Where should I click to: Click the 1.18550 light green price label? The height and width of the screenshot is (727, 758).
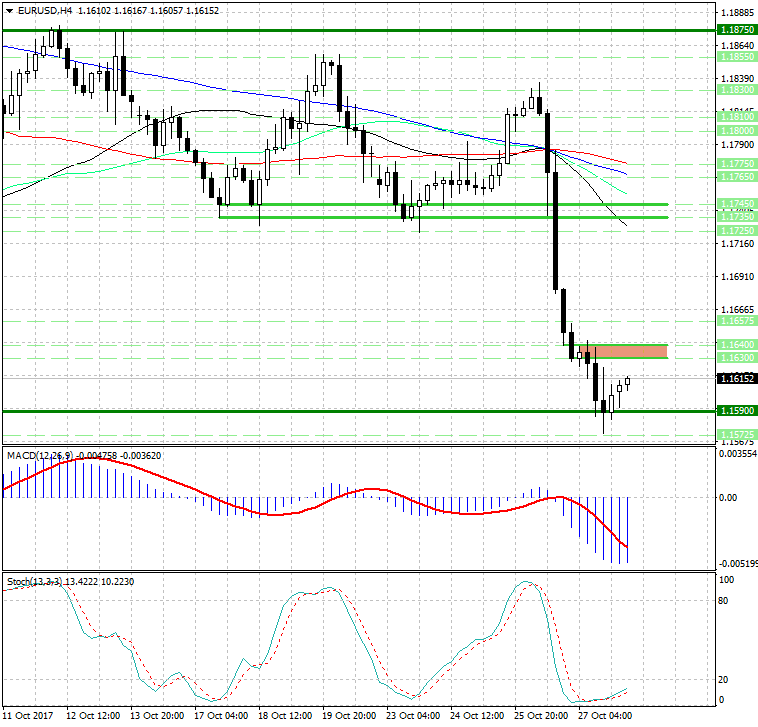pos(735,58)
